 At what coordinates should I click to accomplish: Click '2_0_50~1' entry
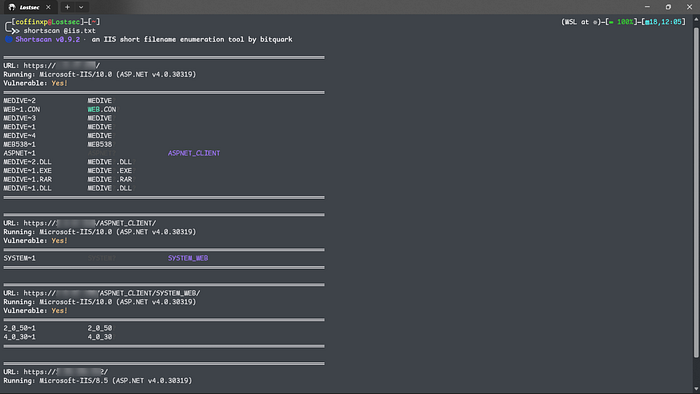pyautogui.click(x=20, y=328)
